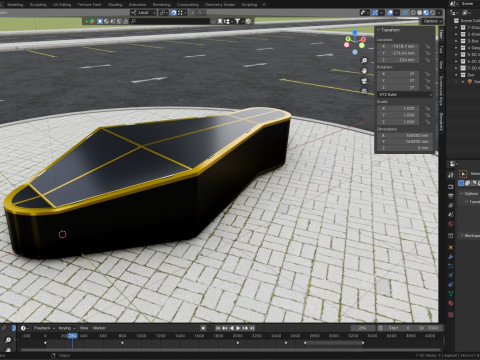The image size is (480, 360).
Task: Toggle auto keying record button
Action: click(203, 328)
